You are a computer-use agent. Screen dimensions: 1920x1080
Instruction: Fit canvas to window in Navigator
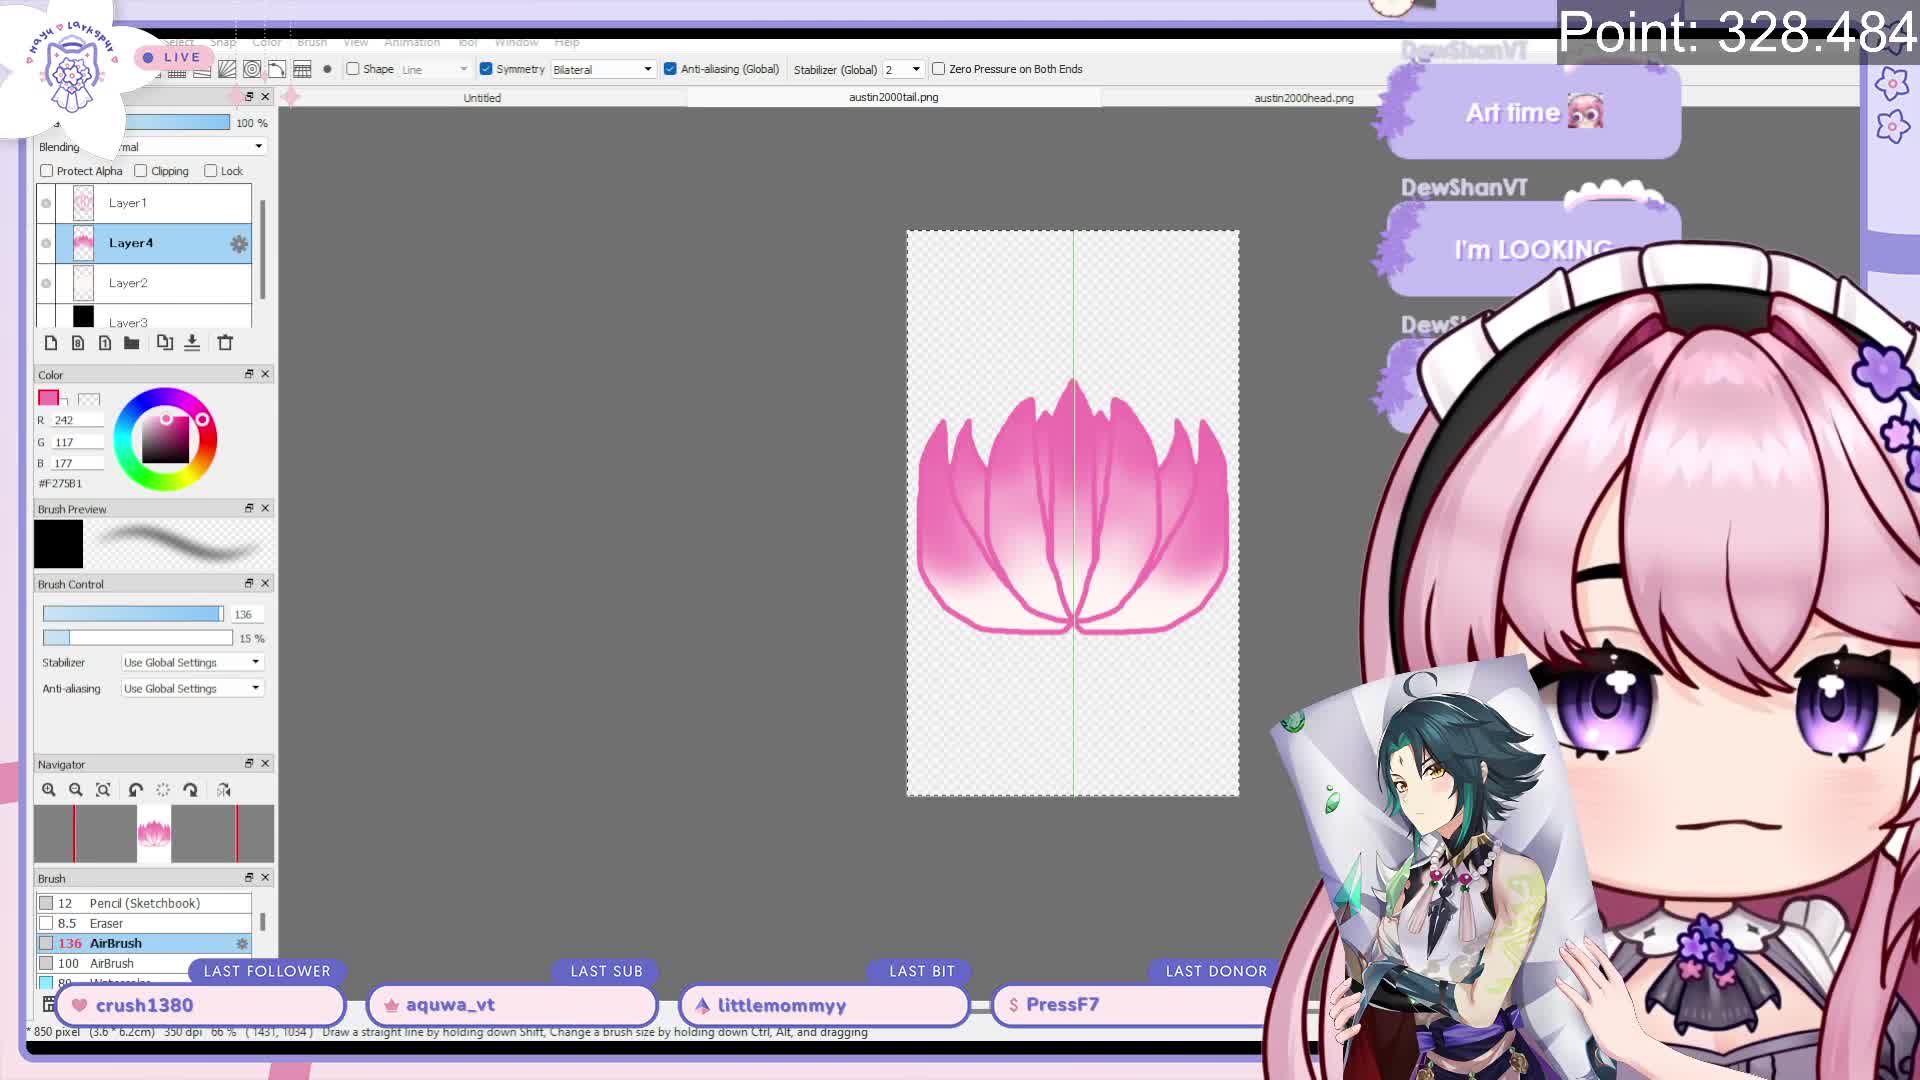pos(103,790)
